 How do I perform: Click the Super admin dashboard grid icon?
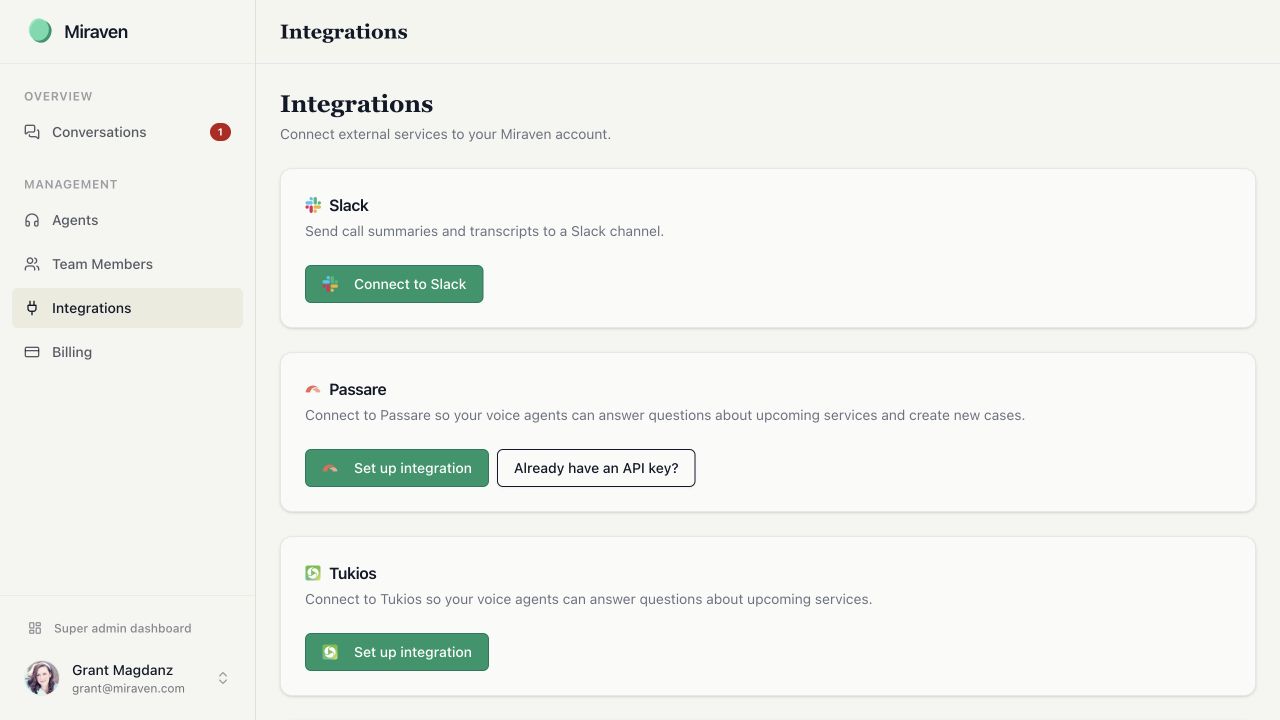tap(35, 628)
